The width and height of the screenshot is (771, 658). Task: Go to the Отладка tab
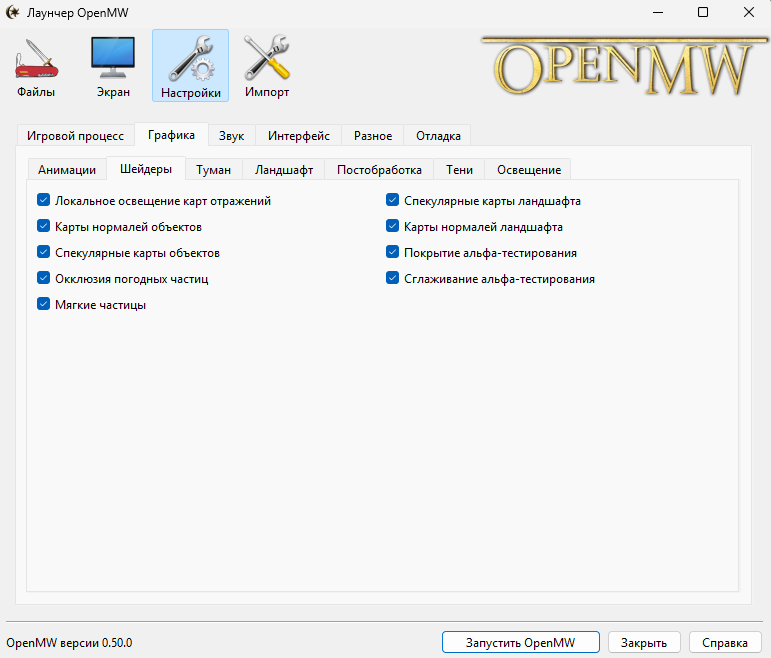pos(438,136)
